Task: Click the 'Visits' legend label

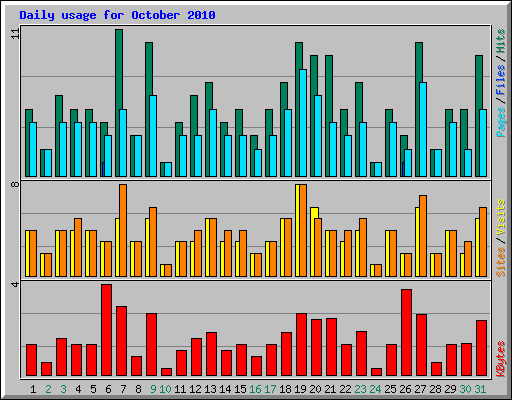Action: (x=501, y=218)
